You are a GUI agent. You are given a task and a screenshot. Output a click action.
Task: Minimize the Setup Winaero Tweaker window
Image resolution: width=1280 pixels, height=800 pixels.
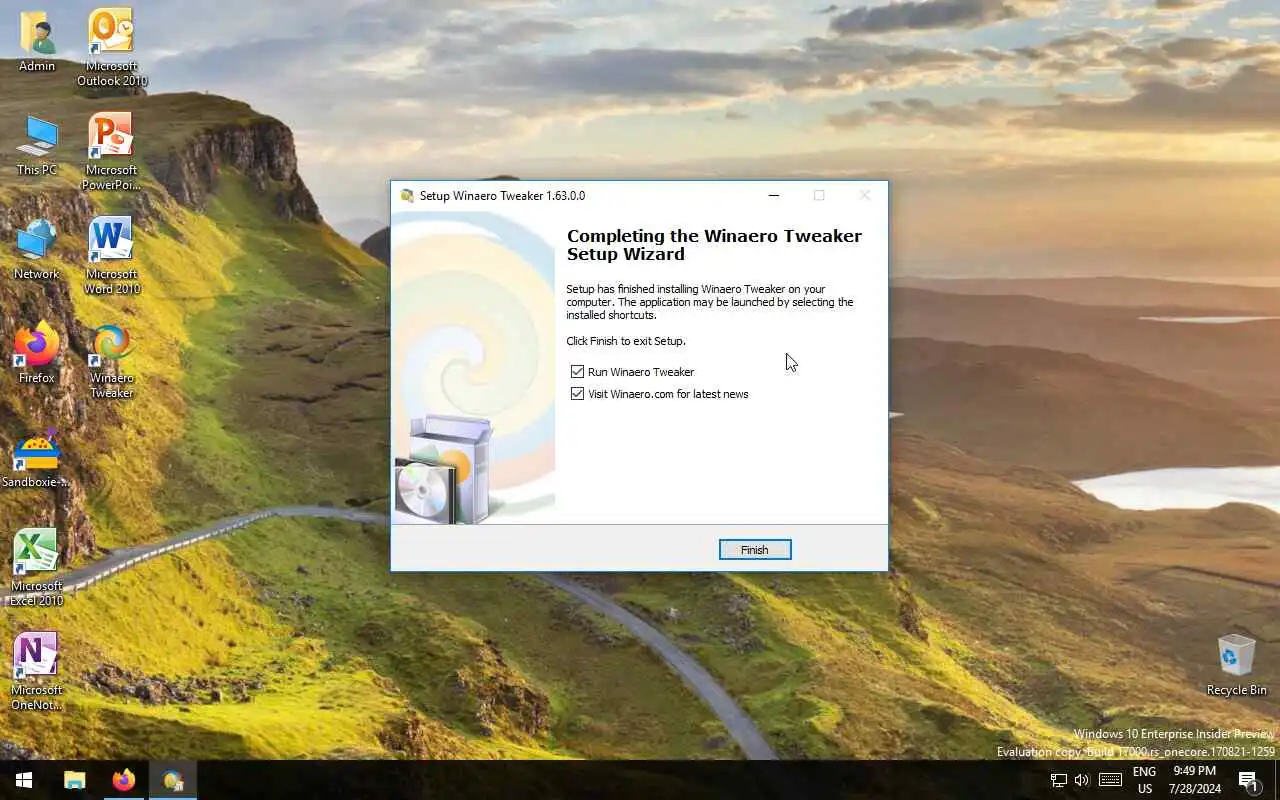773,196
